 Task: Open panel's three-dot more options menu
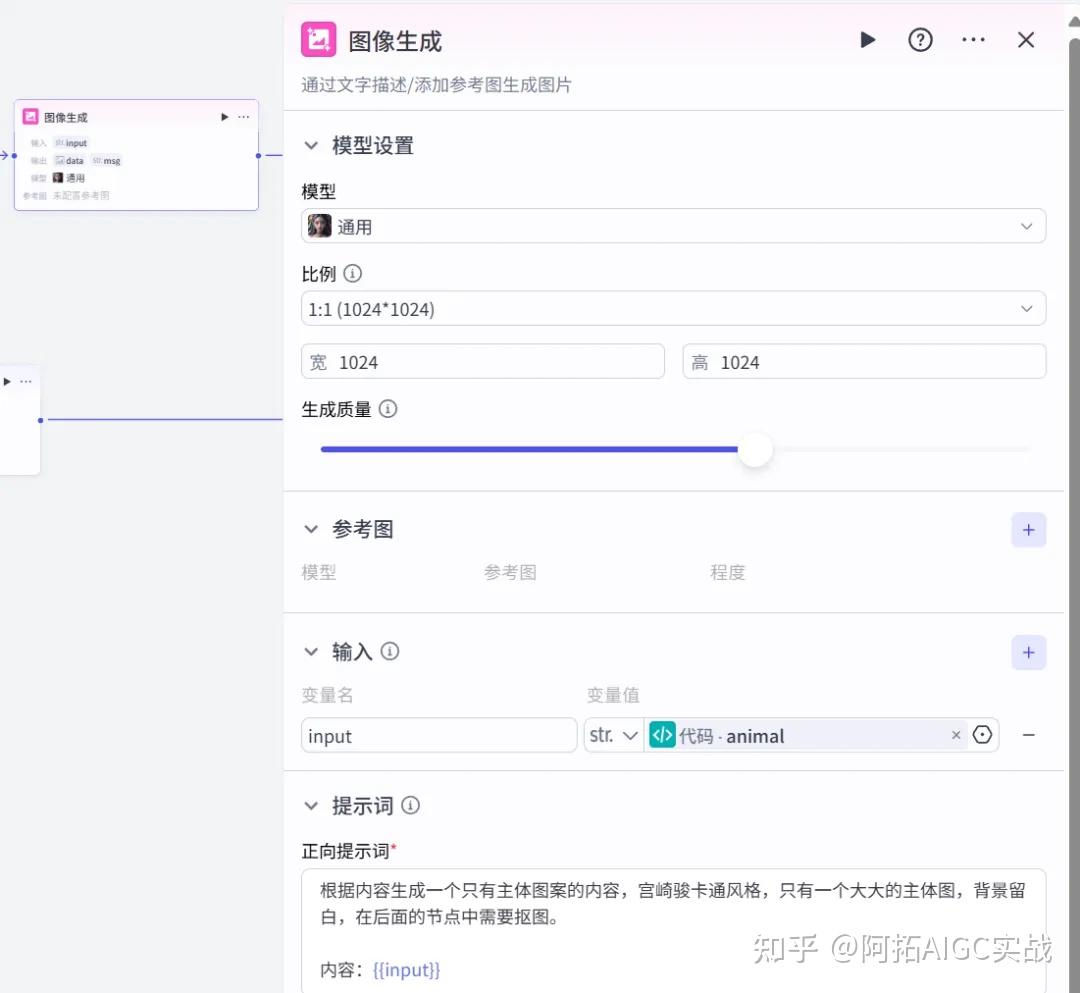tap(973, 40)
